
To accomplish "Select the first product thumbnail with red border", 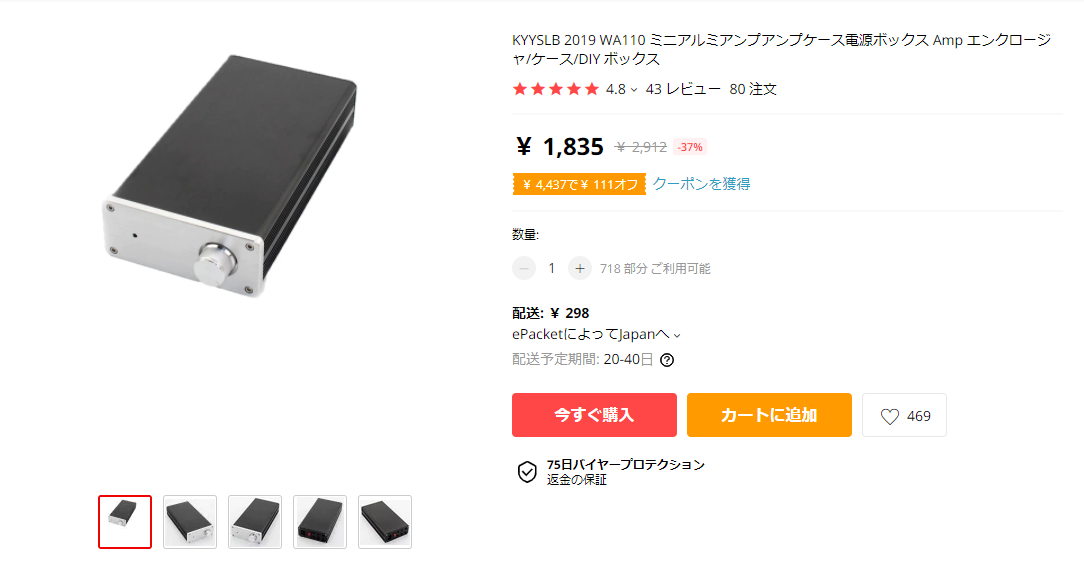I will point(125,522).
